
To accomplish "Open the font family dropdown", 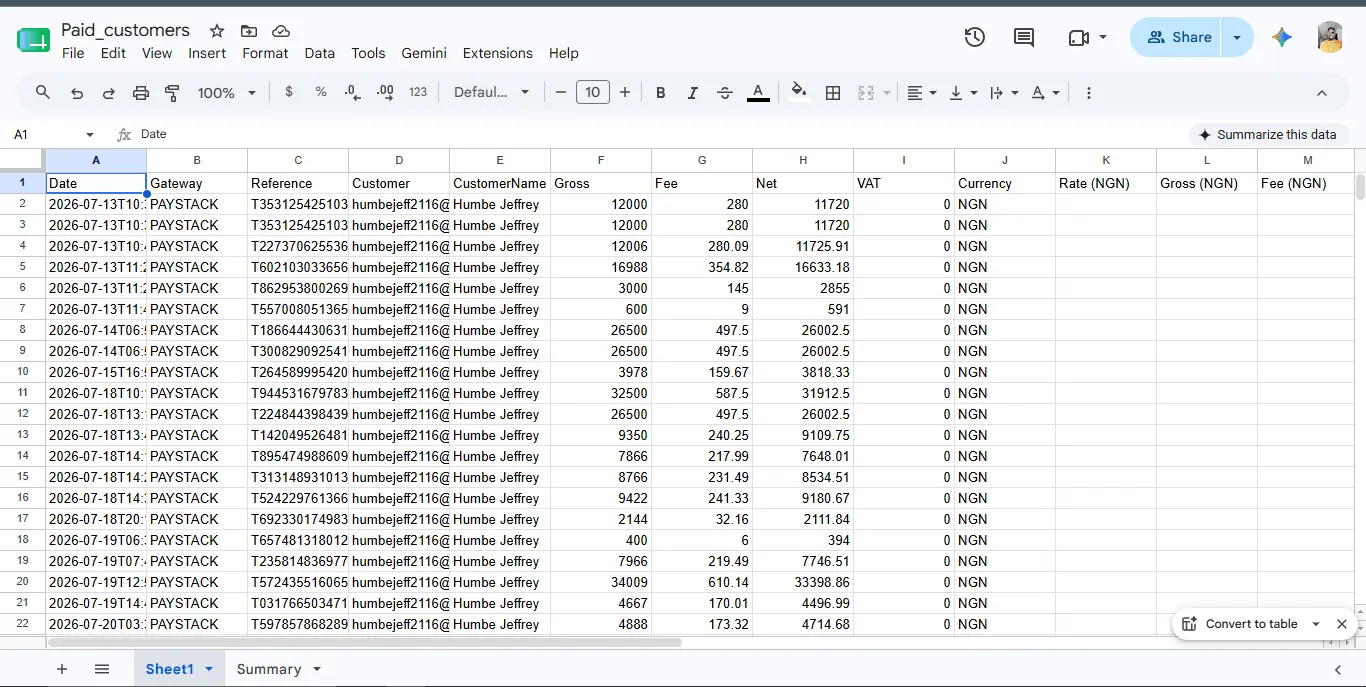I will 491,92.
